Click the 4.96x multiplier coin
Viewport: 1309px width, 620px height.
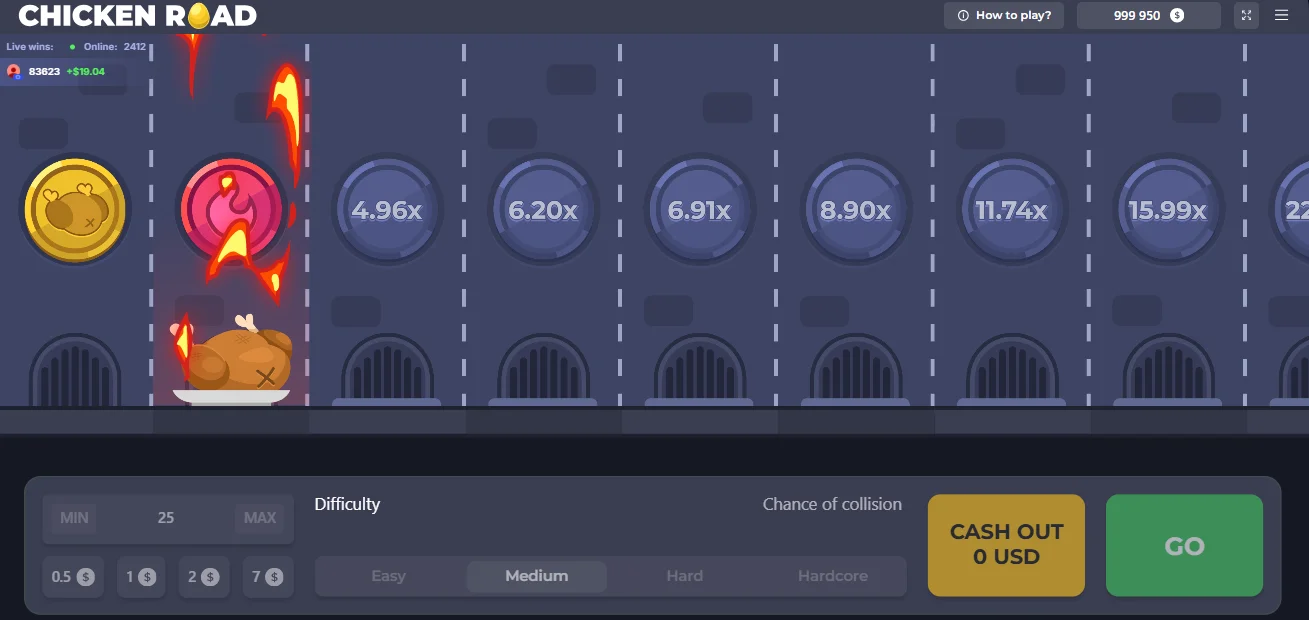tap(386, 210)
